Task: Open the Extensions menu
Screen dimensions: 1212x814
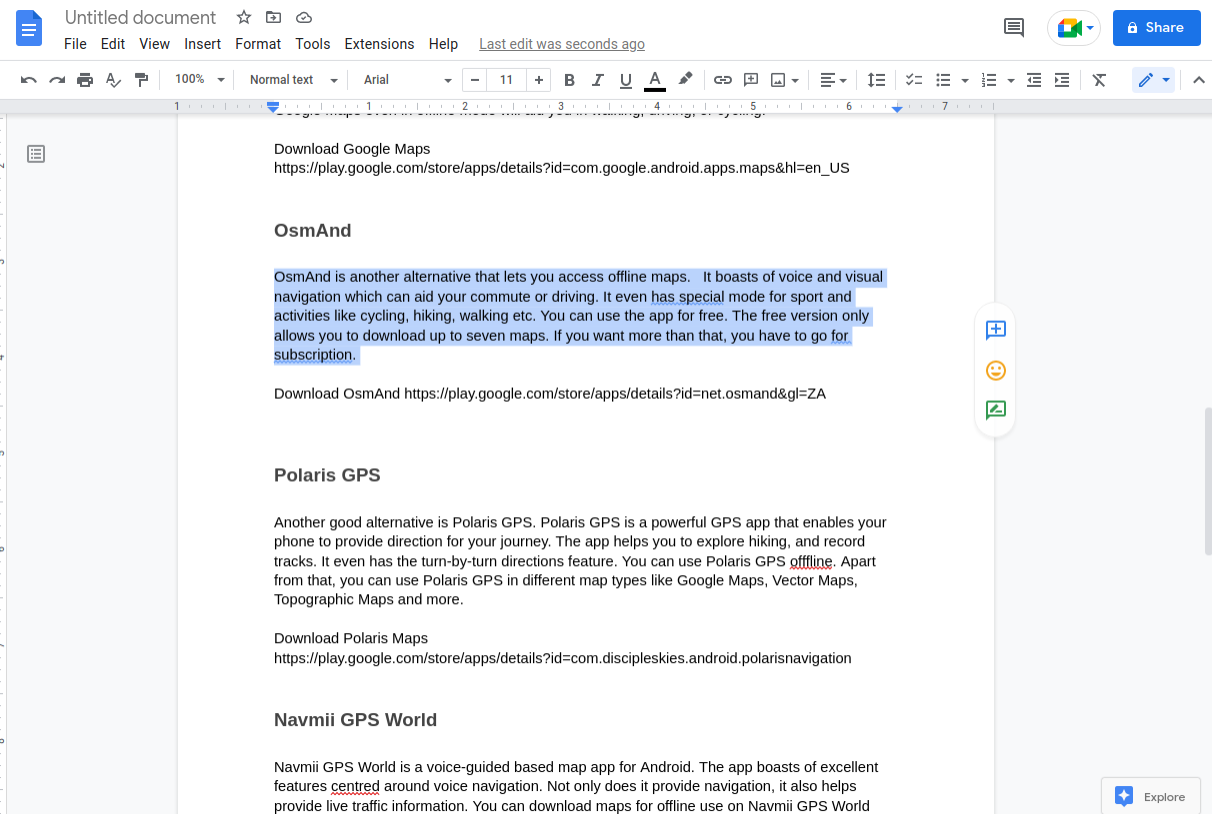Action: point(379,44)
